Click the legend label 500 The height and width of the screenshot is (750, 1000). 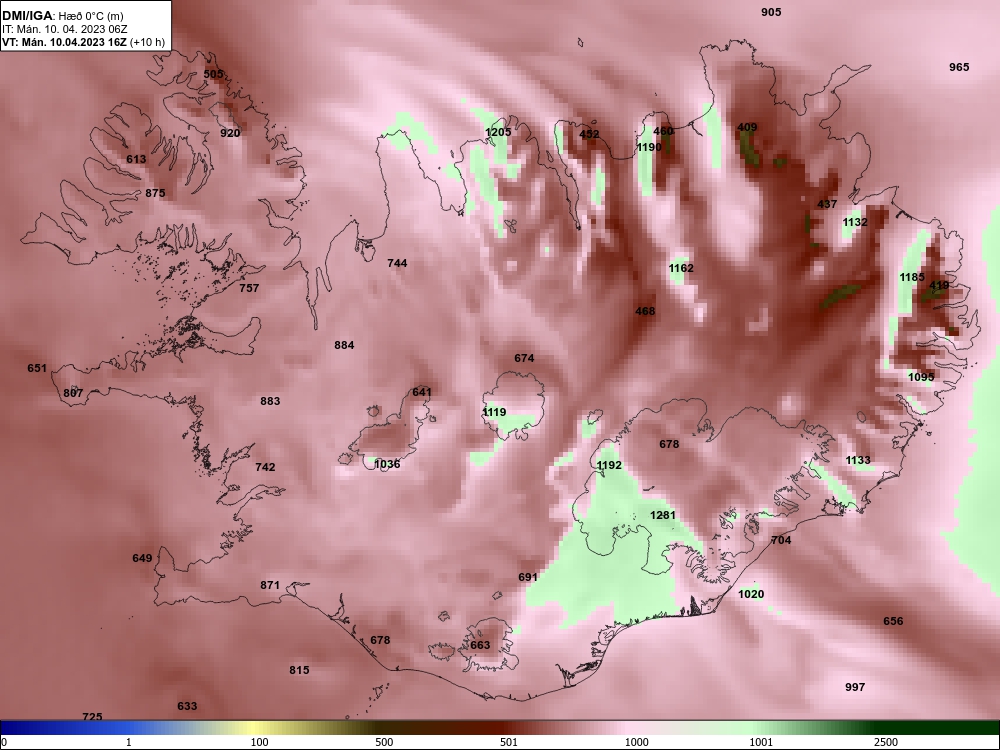[385, 742]
